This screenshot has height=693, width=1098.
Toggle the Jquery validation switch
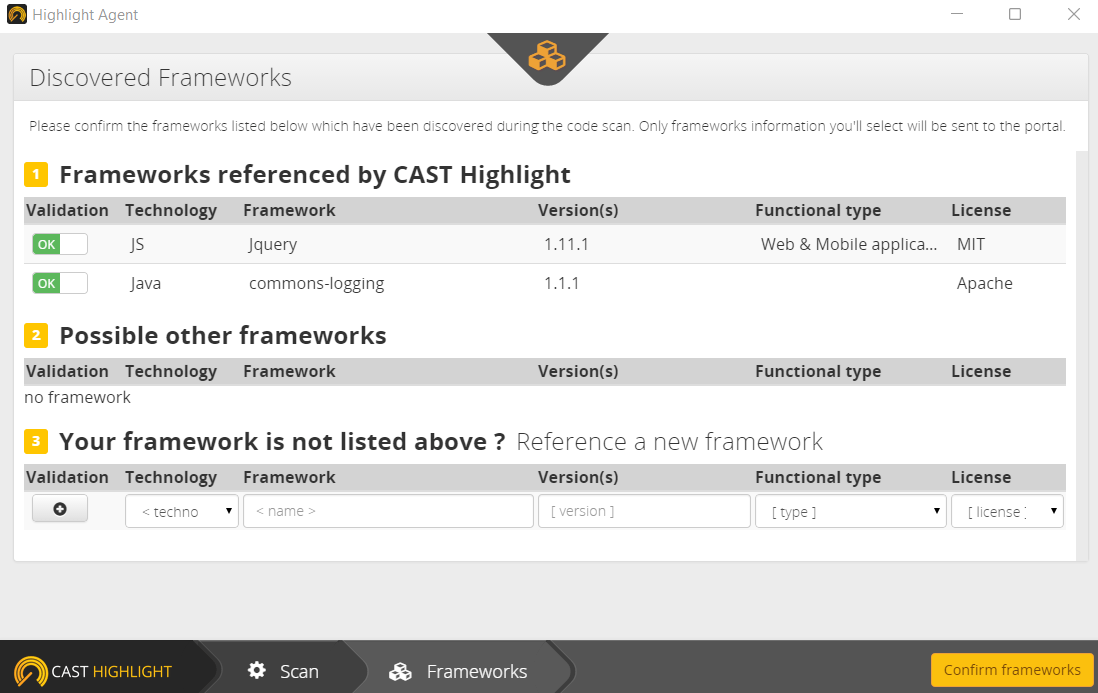(60, 244)
